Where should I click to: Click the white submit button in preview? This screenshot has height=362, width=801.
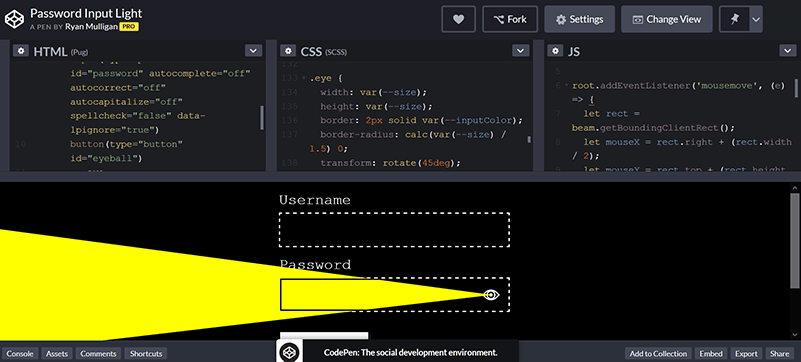[x=324, y=335]
